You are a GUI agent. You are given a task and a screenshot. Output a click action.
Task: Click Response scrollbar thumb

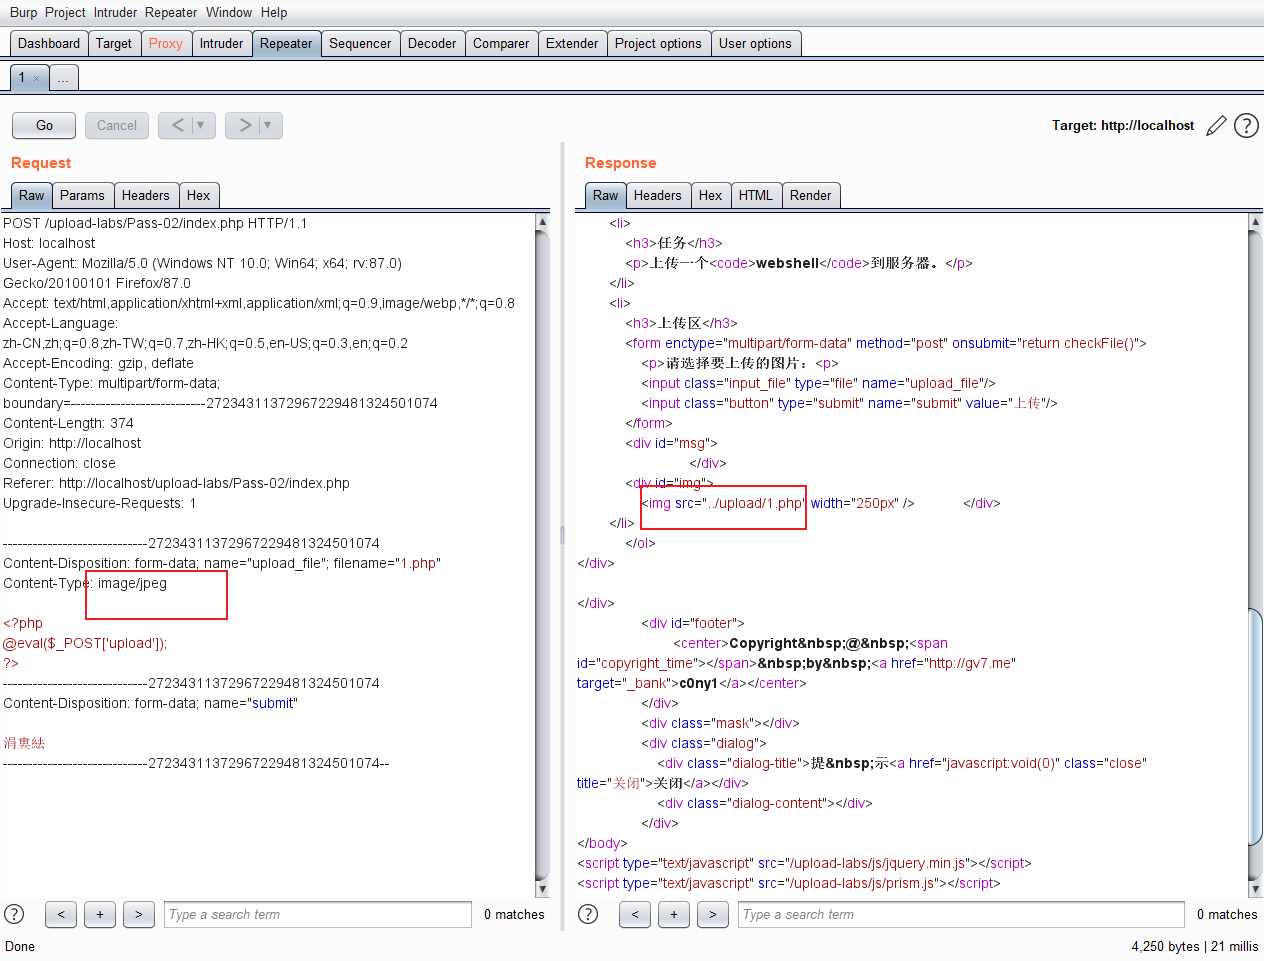(x=1255, y=727)
